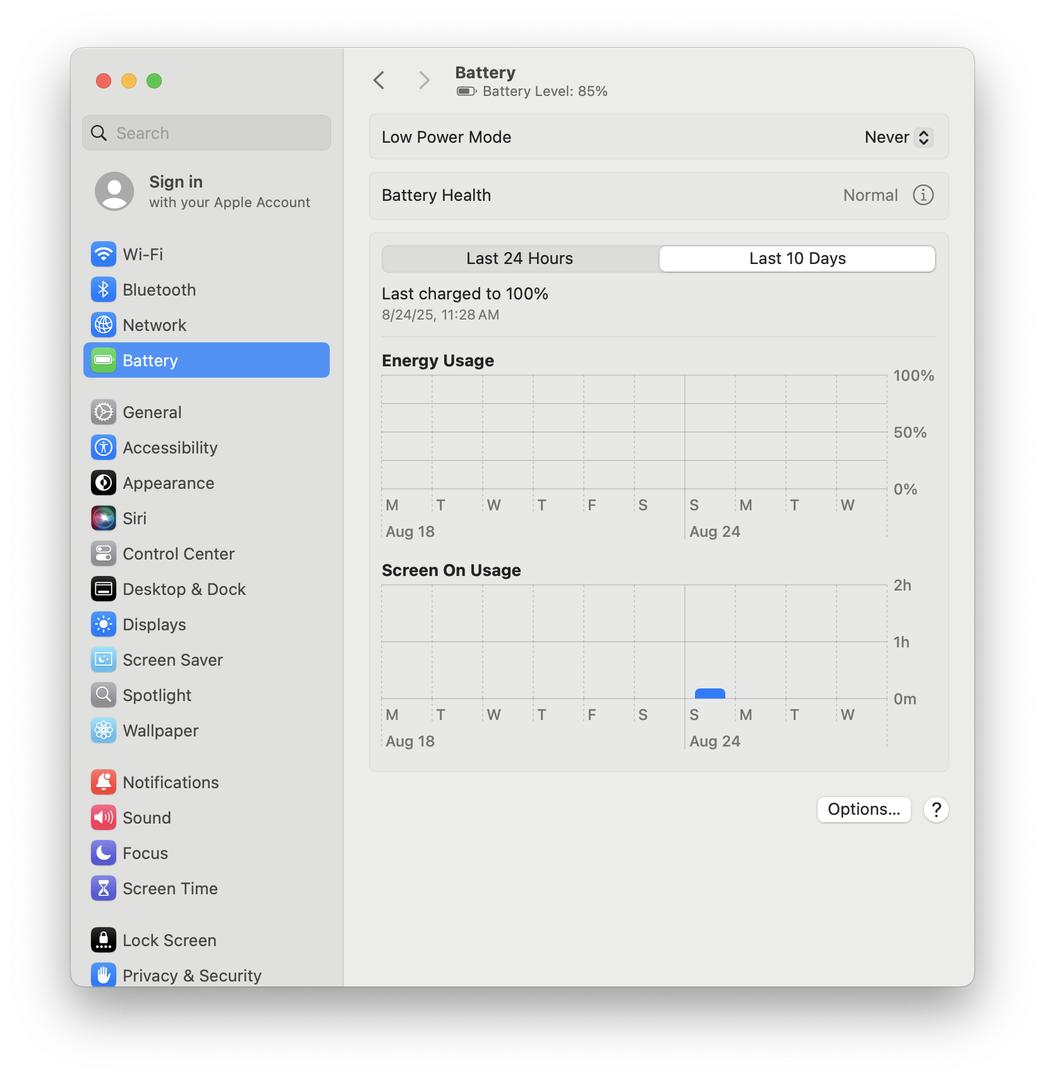
Task: Open the Lock Screen icon
Action: click(103, 940)
